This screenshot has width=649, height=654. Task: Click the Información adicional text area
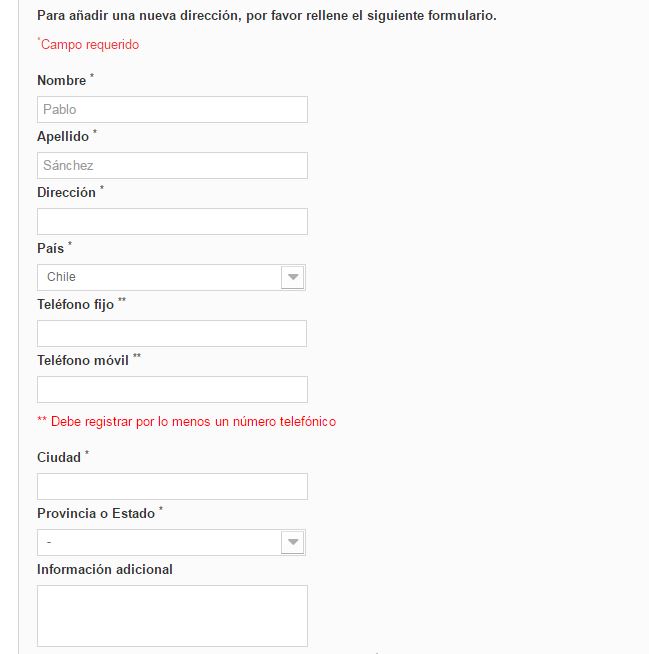tap(172, 616)
